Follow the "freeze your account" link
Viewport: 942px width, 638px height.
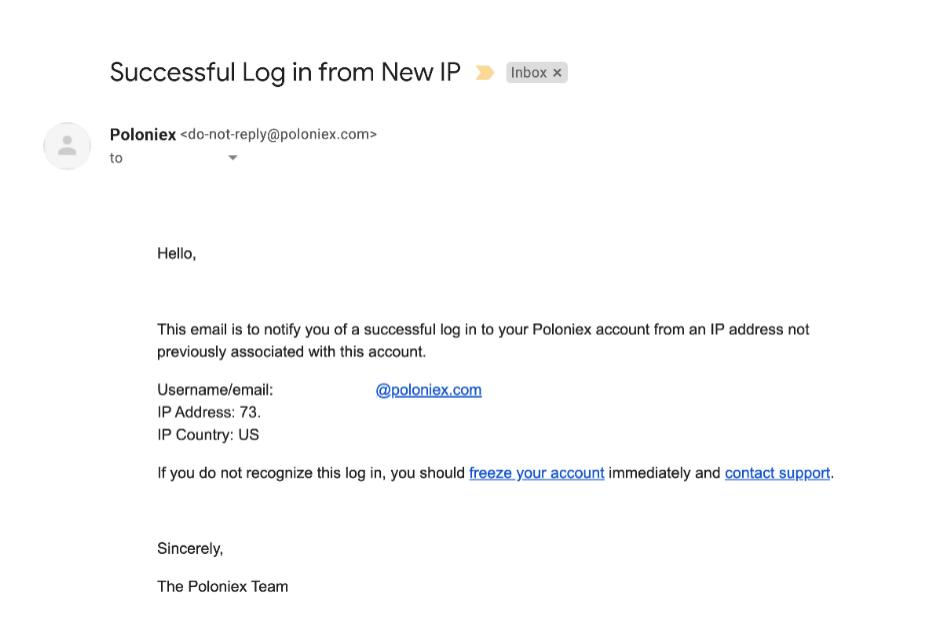pos(536,473)
